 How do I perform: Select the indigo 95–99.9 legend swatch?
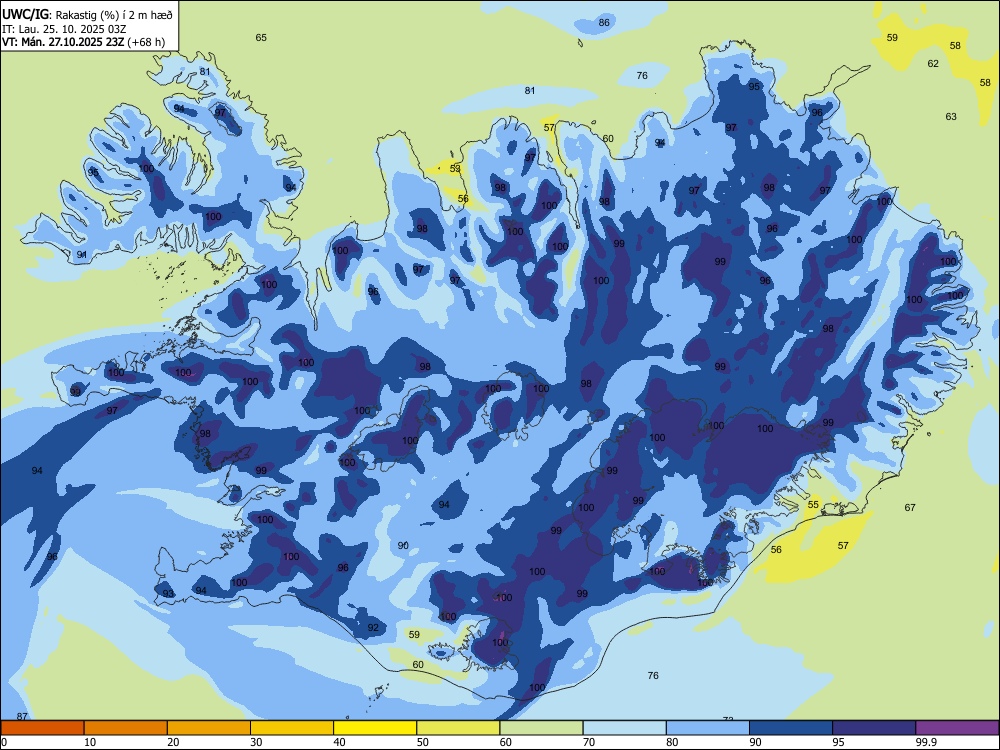[x=874, y=728]
